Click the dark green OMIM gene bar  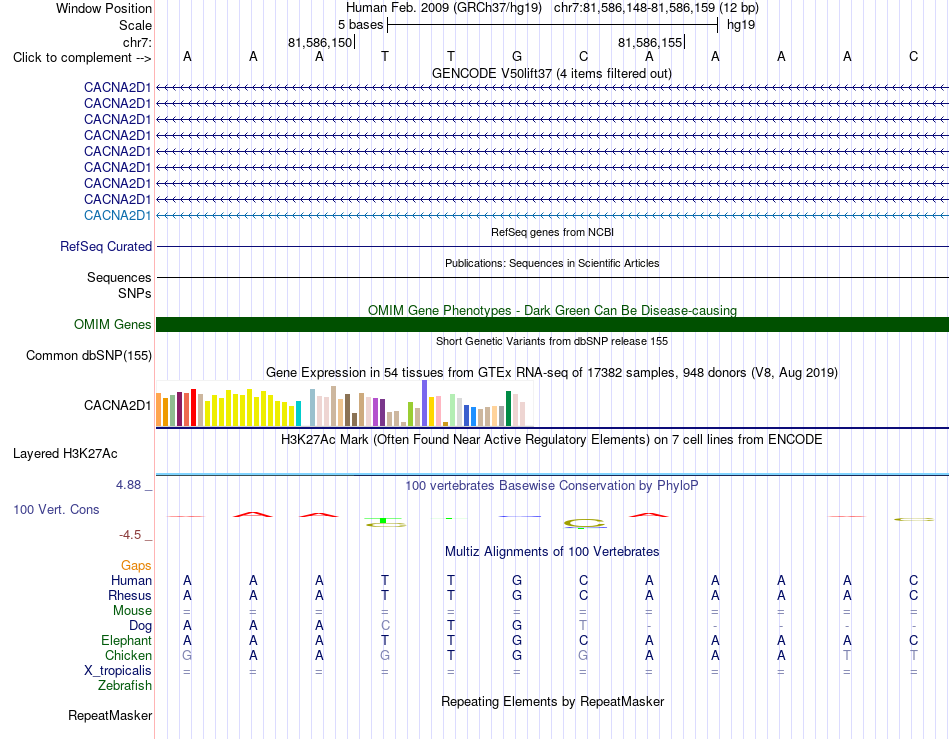pyautogui.click(x=552, y=325)
